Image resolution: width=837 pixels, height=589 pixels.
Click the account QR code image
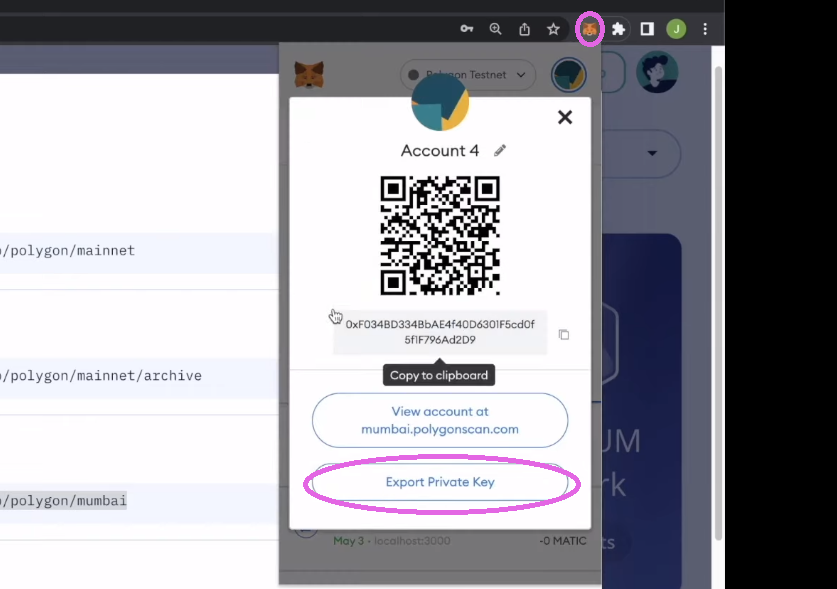(440, 235)
